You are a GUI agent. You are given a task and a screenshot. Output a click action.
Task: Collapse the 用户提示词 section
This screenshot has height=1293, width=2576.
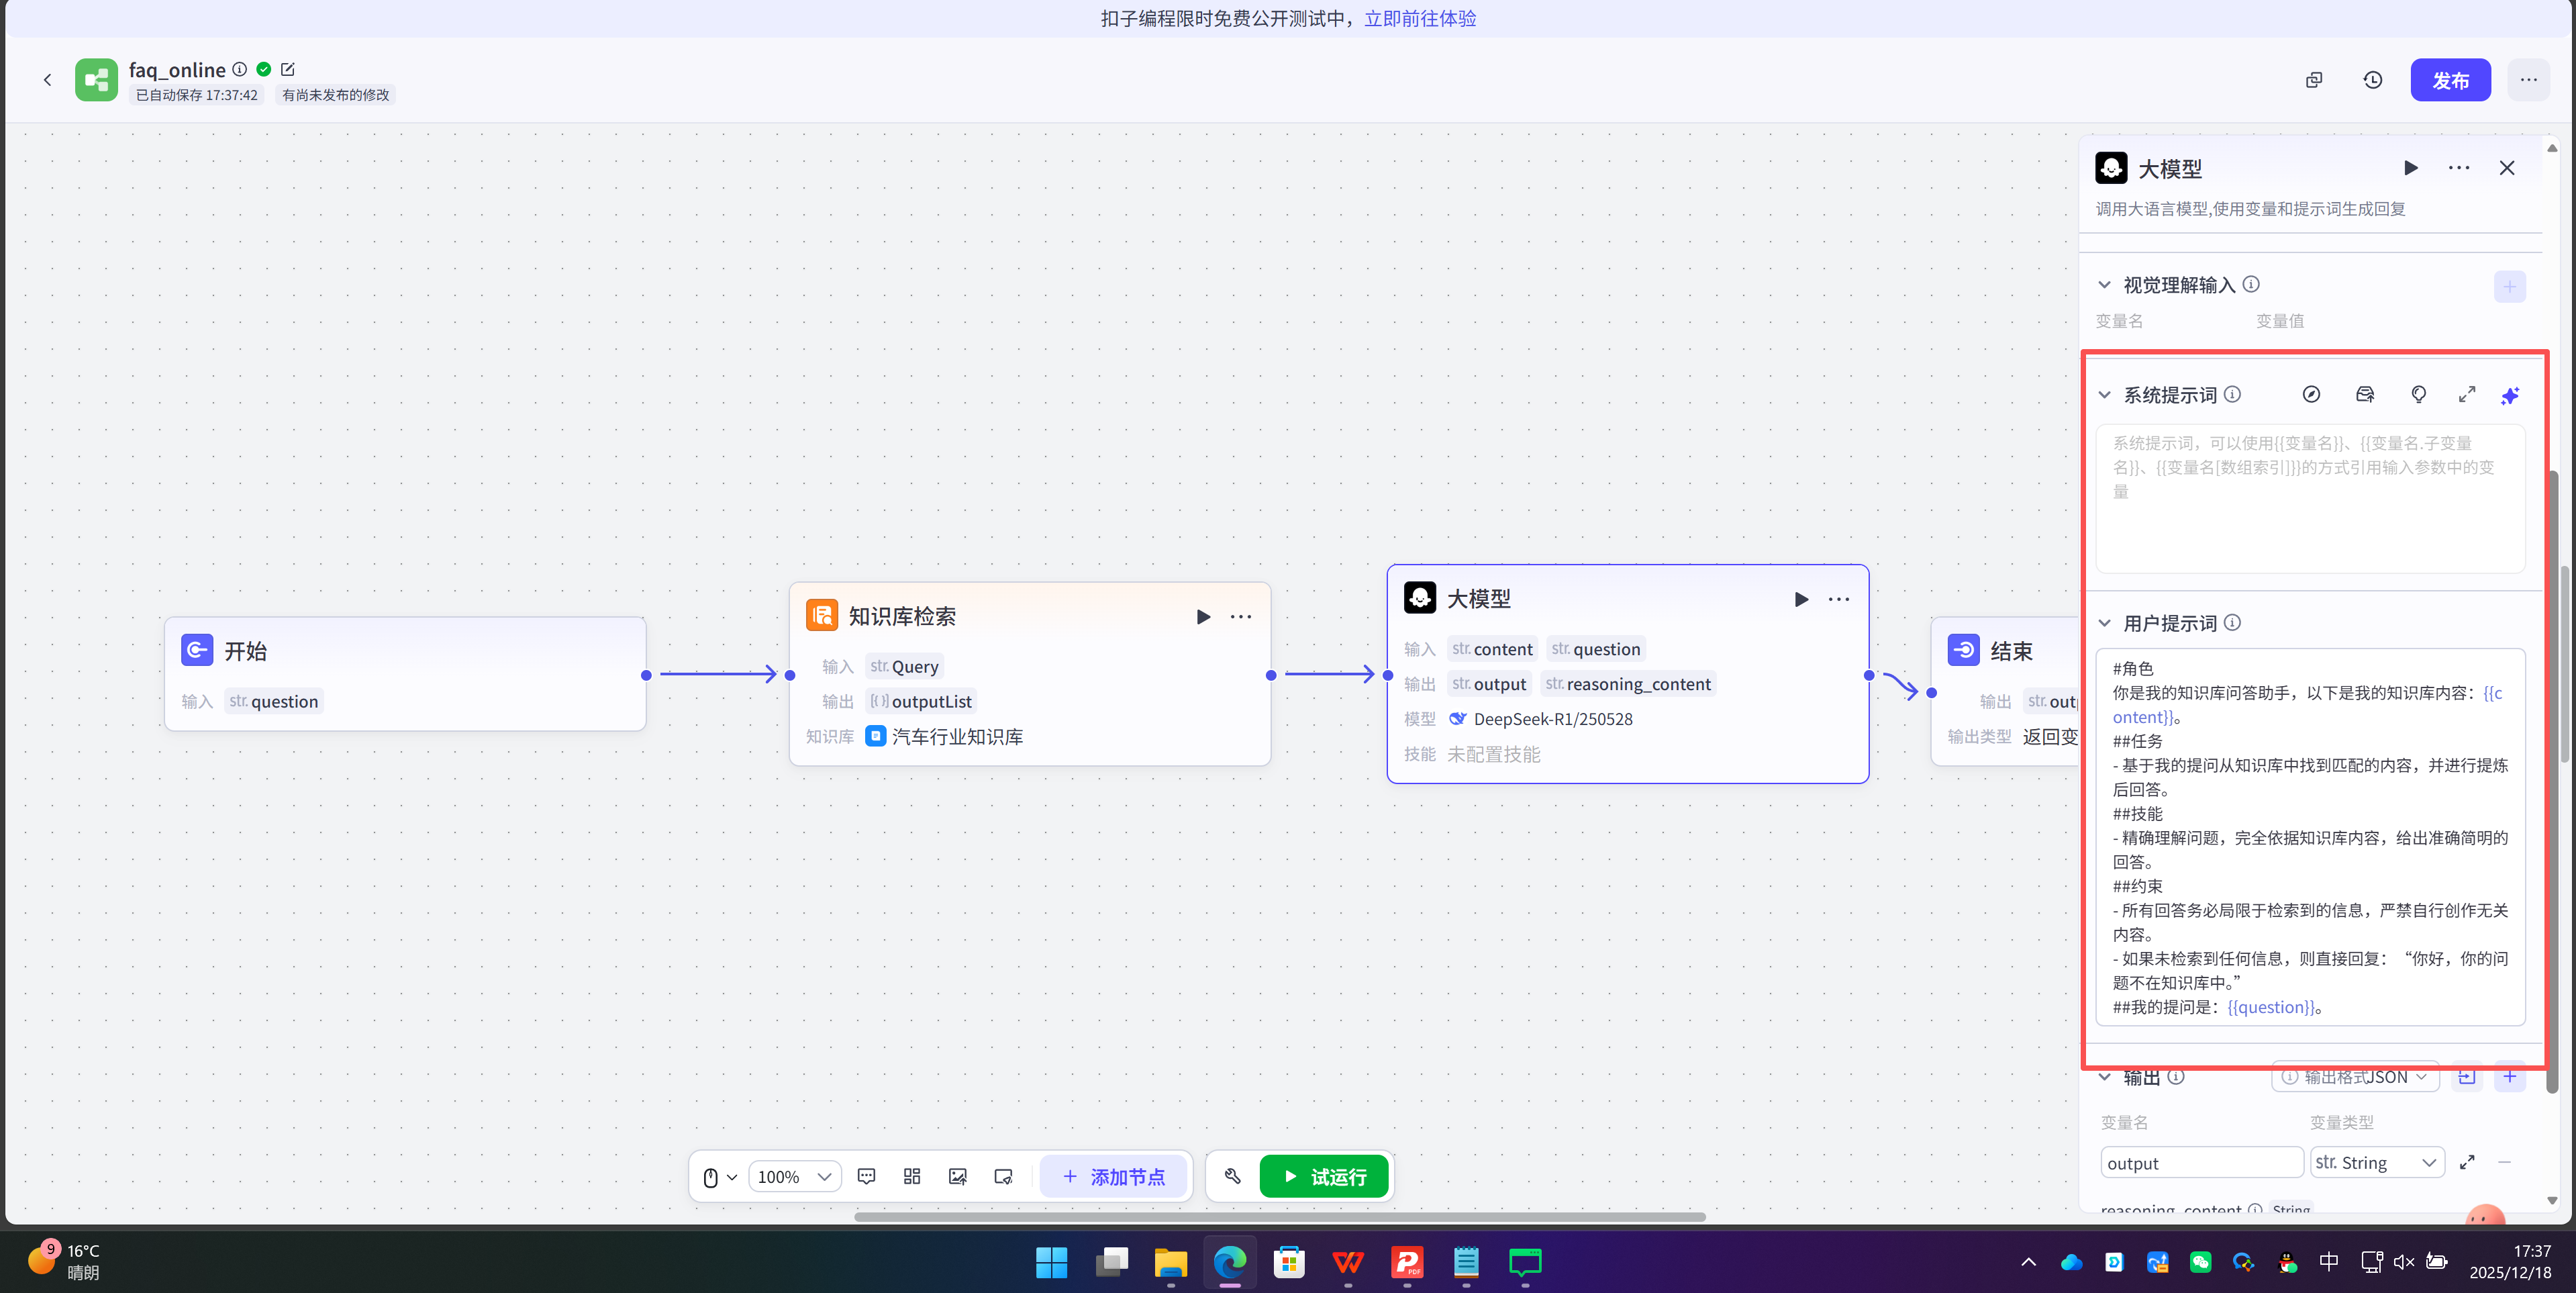tap(2104, 623)
